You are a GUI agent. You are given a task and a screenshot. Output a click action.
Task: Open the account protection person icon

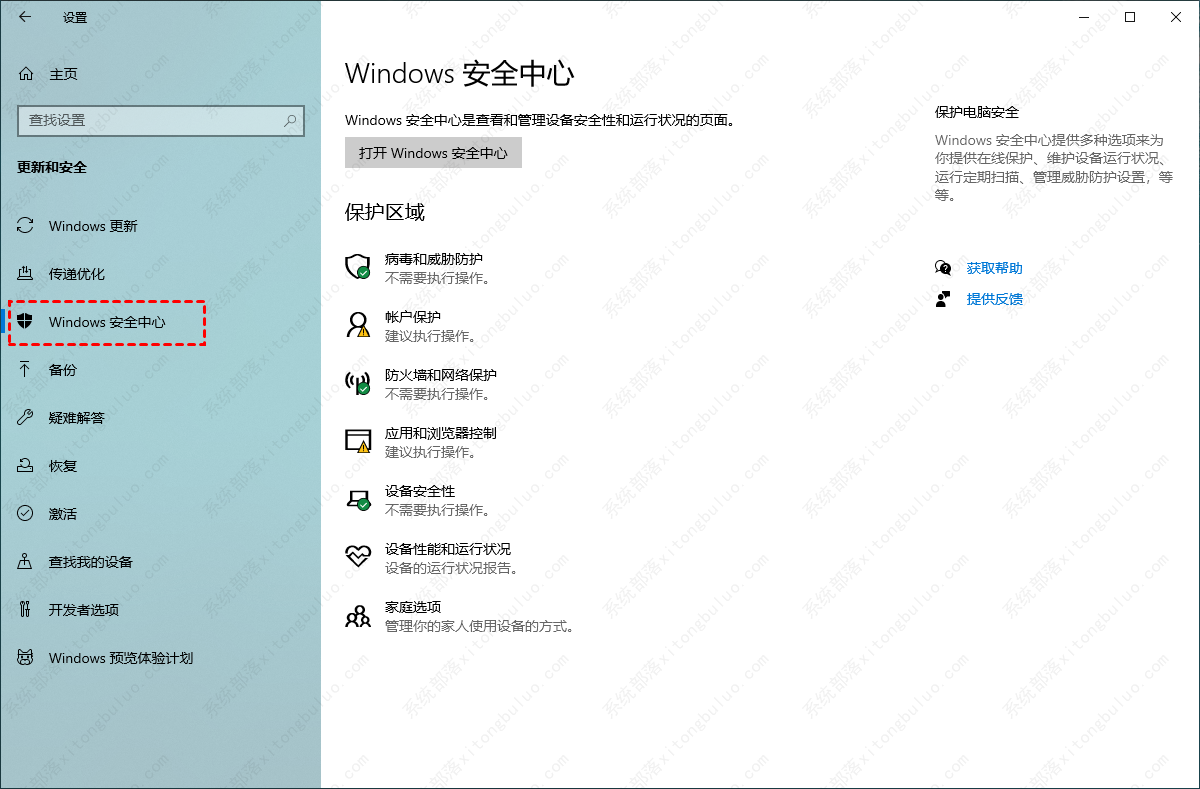coord(358,324)
